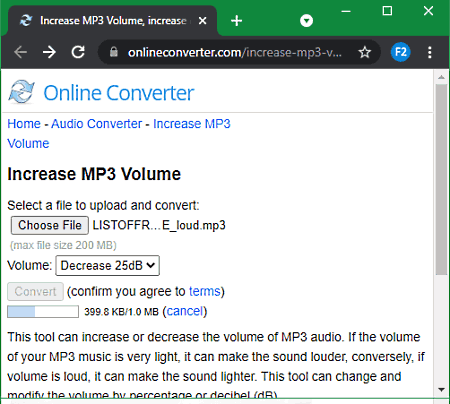Click the Online Converter logo icon
The height and width of the screenshot is (404, 450).
[21, 92]
